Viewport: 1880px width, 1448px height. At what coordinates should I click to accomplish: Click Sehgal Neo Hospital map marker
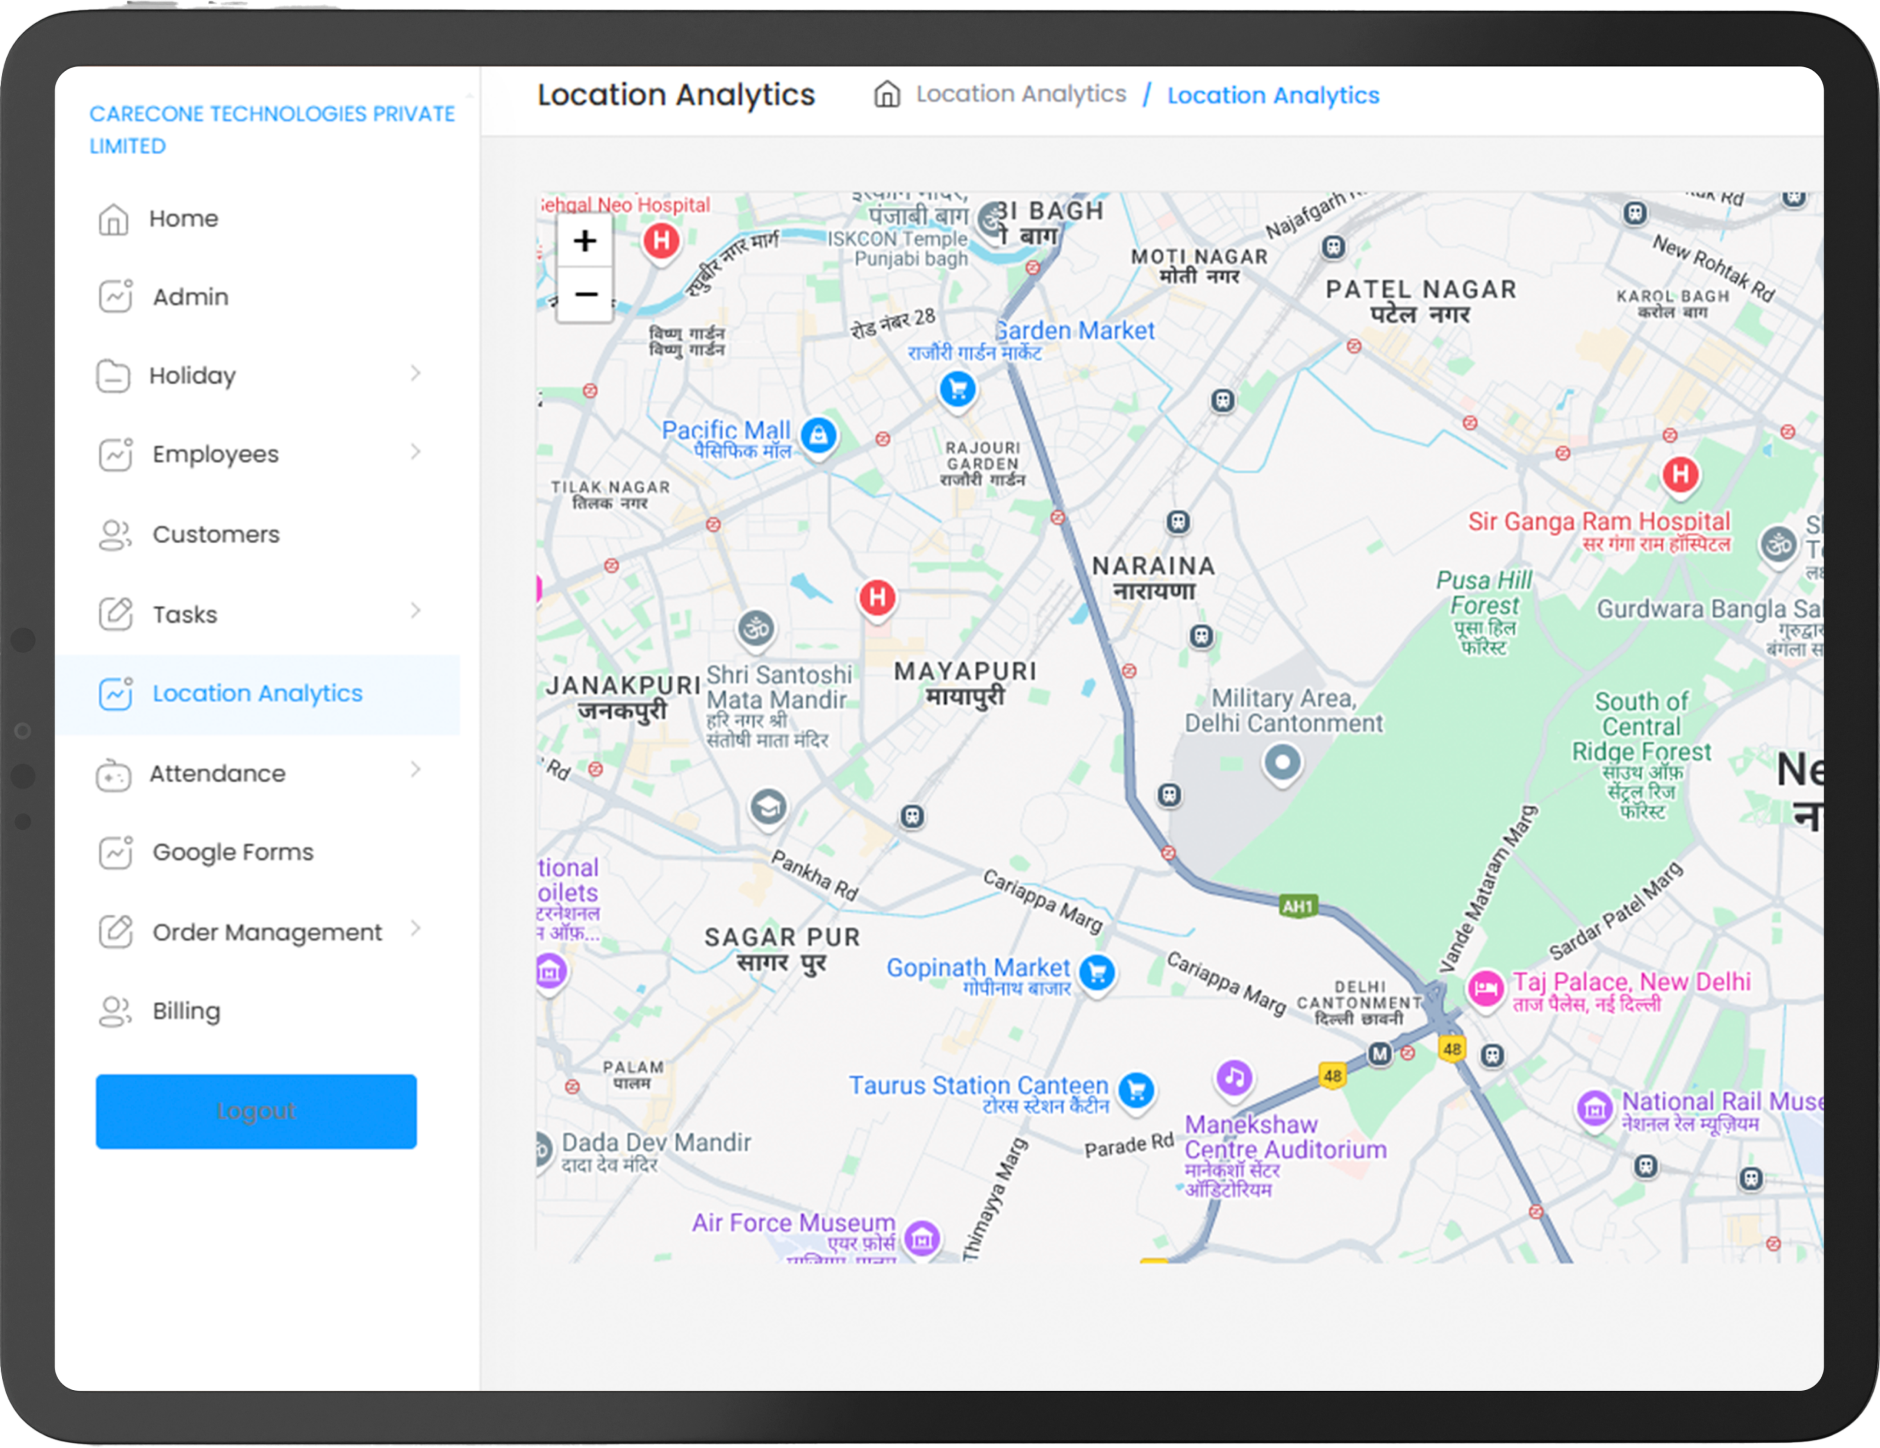point(661,241)
